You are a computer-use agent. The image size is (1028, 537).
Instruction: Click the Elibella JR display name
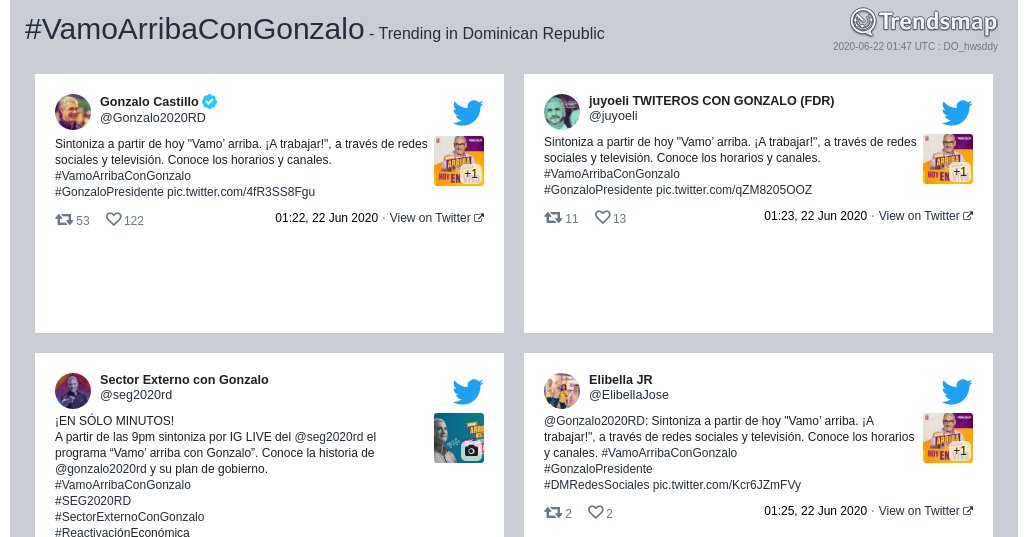coord(620,380)
